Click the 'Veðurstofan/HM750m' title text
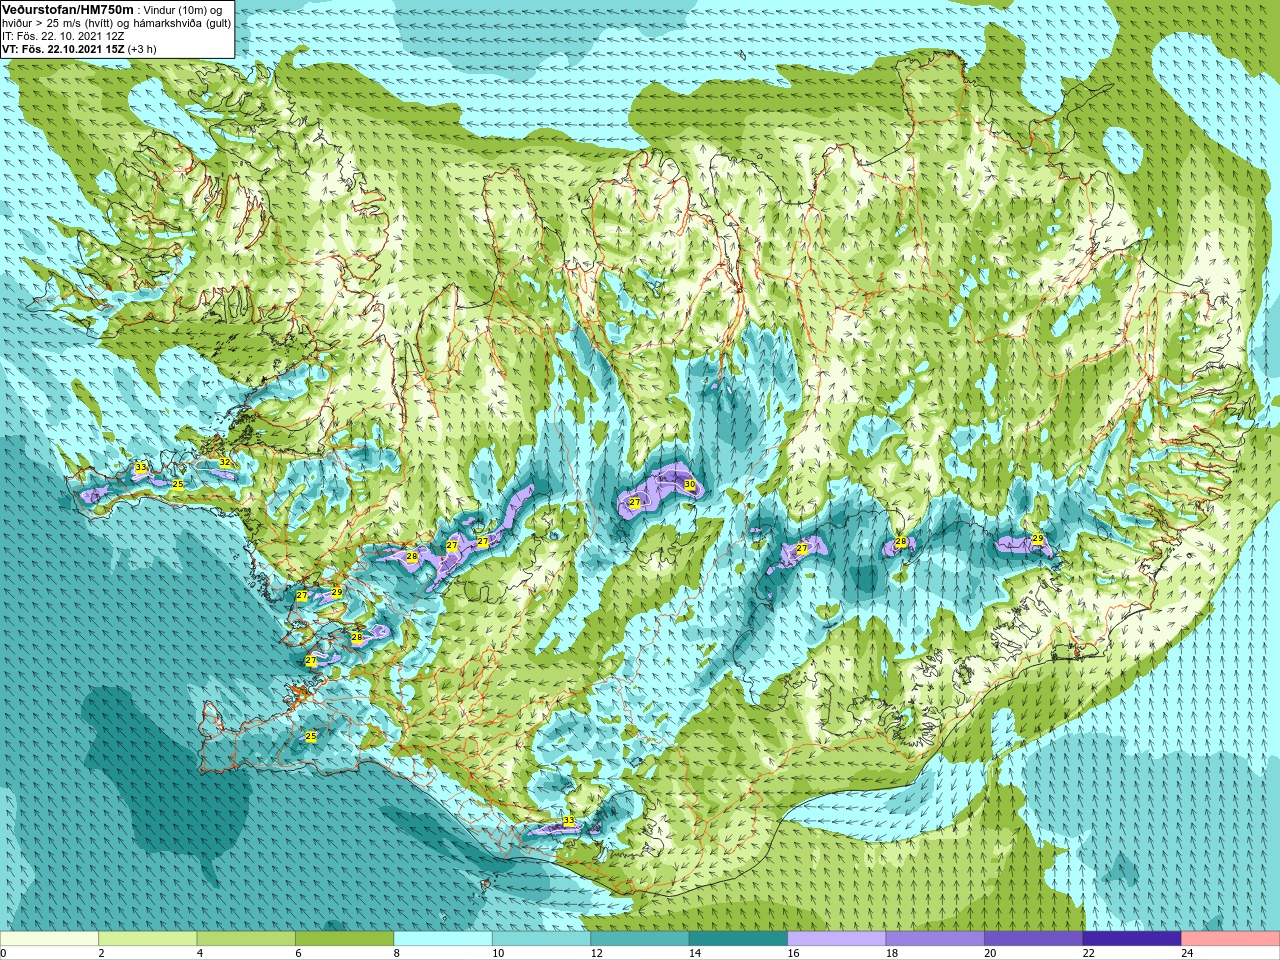Screen dimensions: 1280x960 point(68,9)
